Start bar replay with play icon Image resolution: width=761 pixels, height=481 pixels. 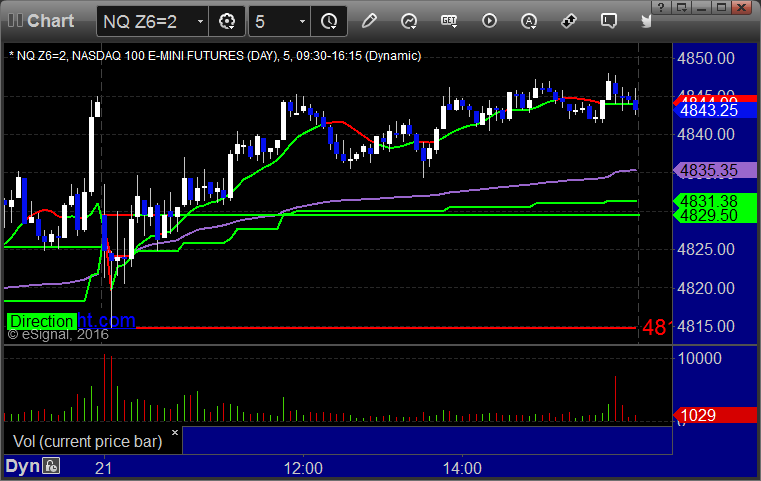[489, 21]
